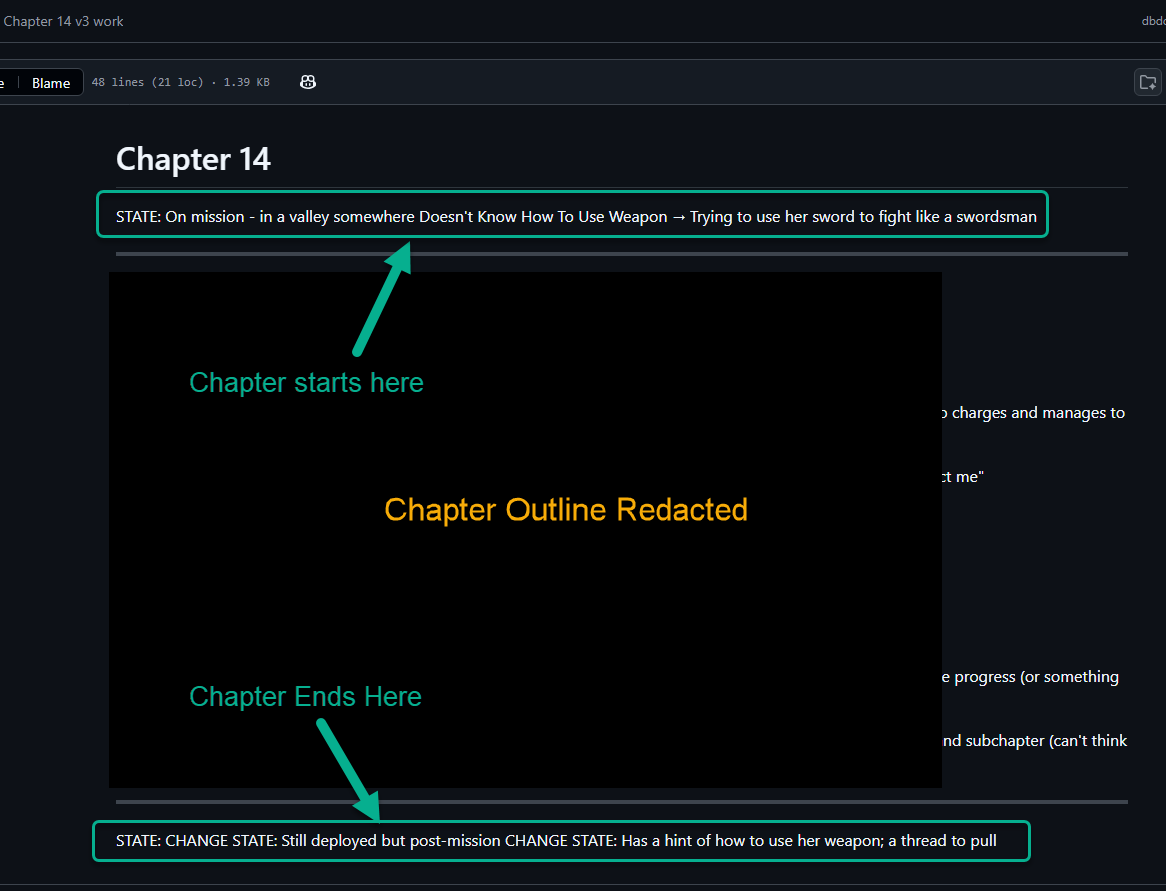Click the 'charges and manages to' text

(1038, 413)
